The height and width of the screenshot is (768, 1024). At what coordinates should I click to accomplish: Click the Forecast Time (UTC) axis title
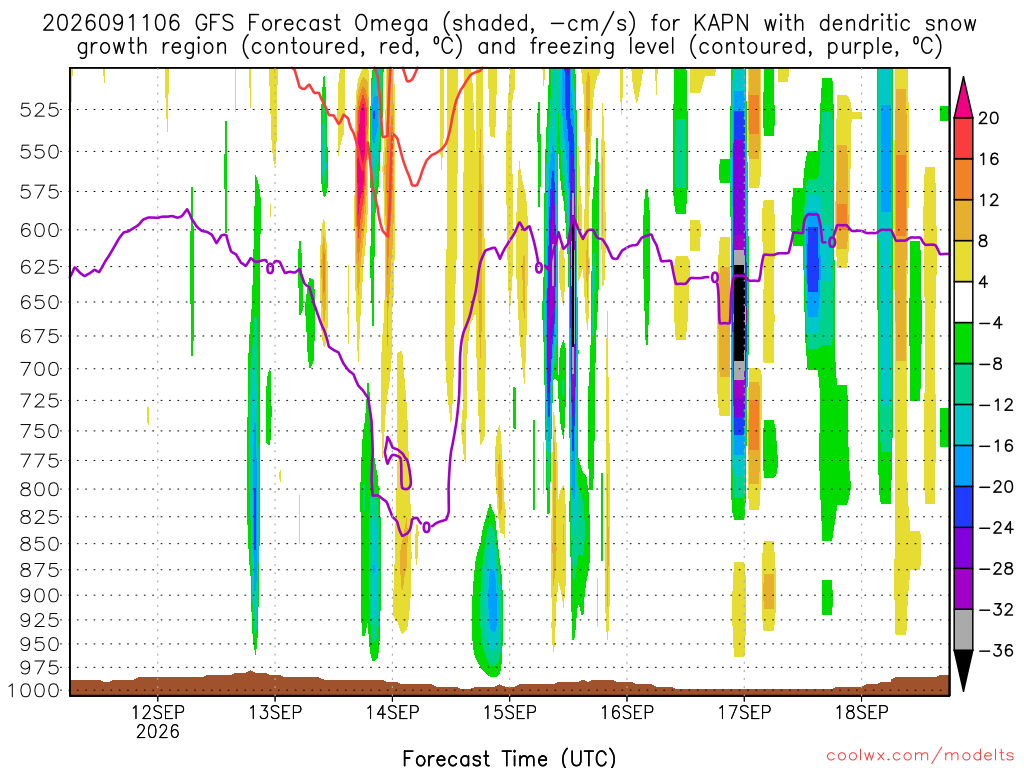509,758
